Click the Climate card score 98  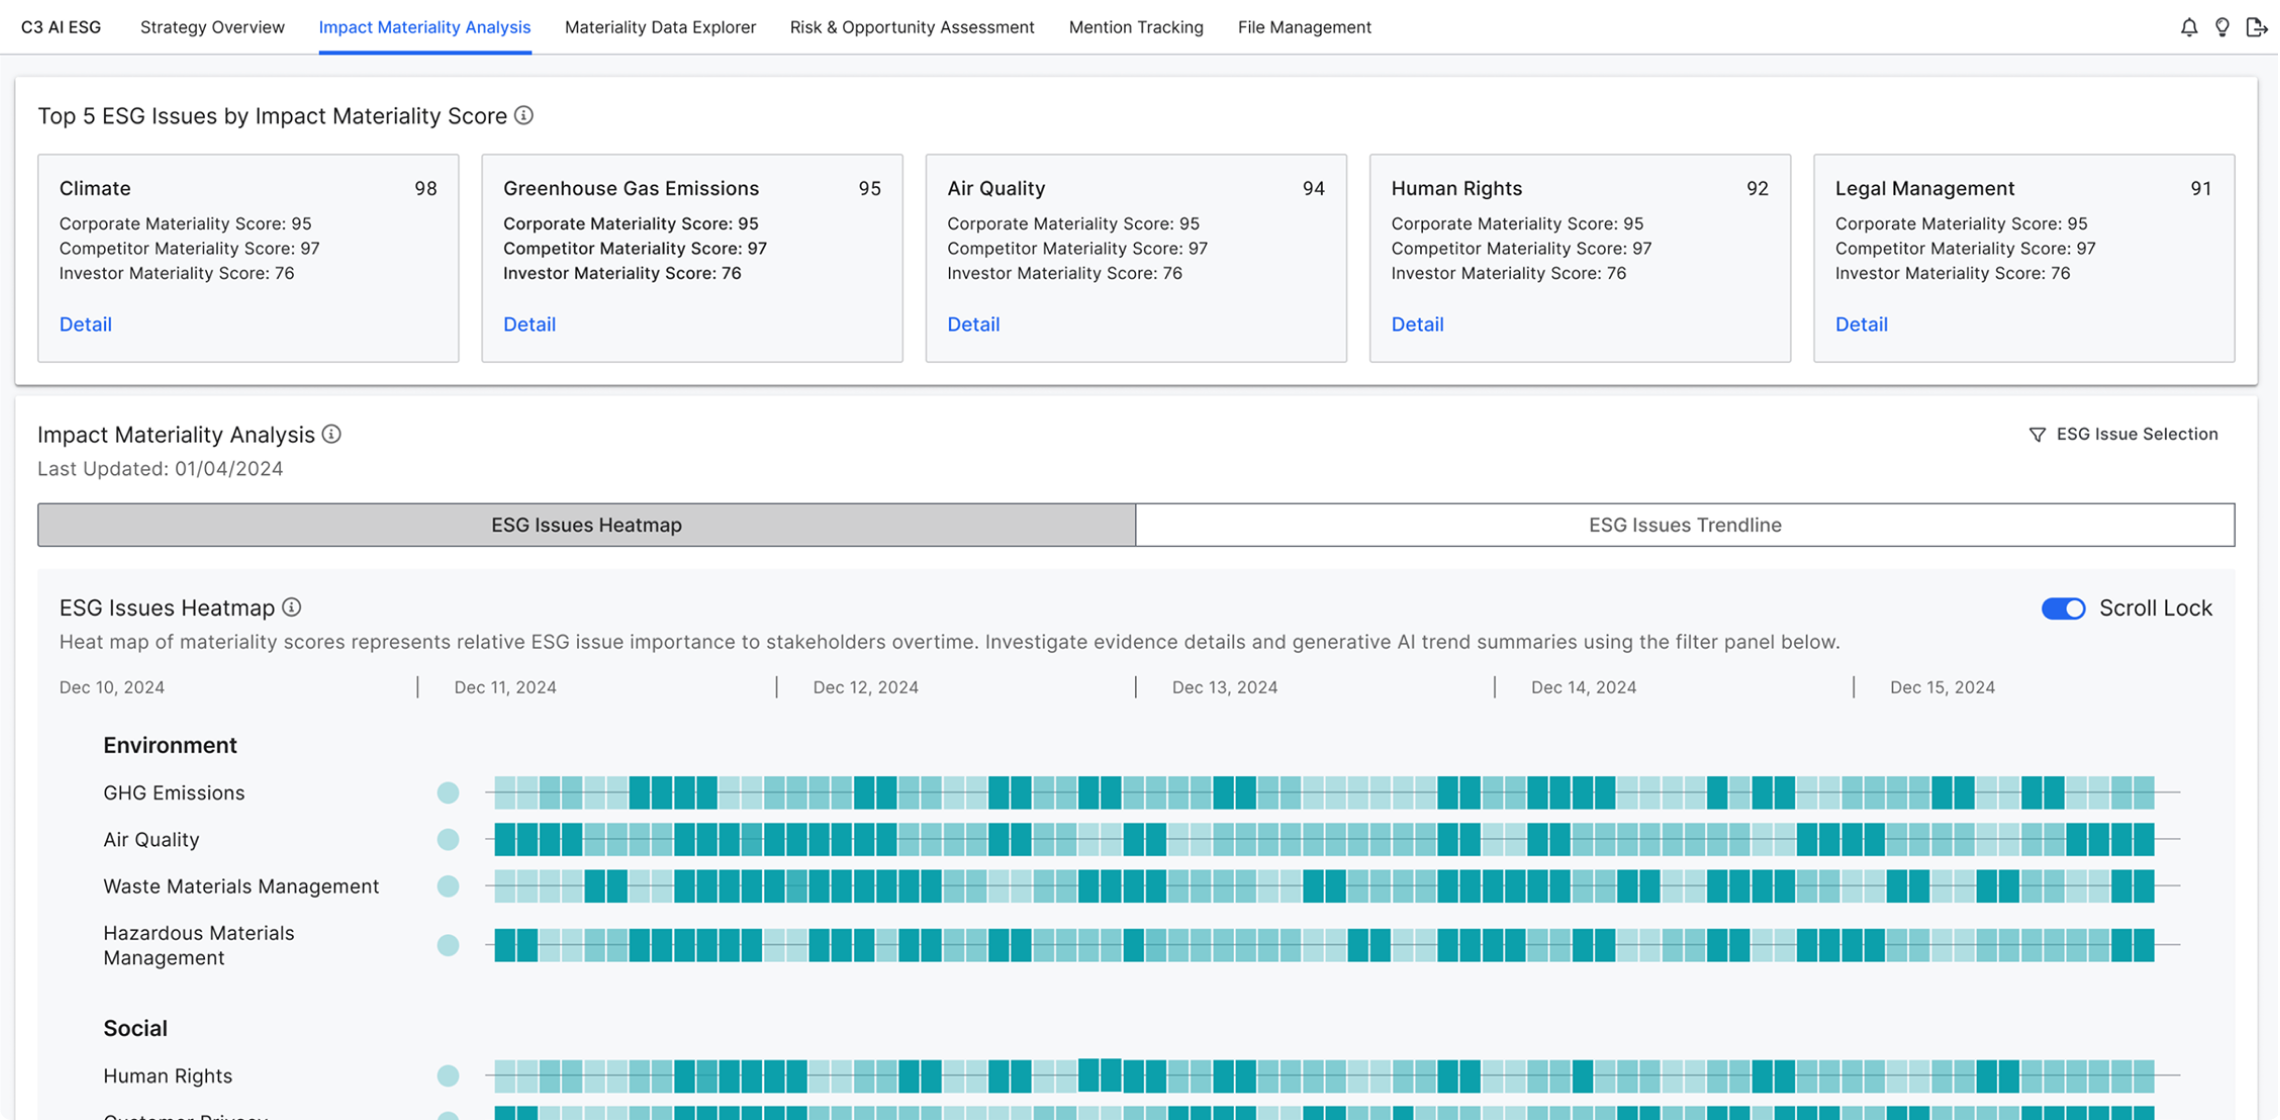(x=426, y=188)
